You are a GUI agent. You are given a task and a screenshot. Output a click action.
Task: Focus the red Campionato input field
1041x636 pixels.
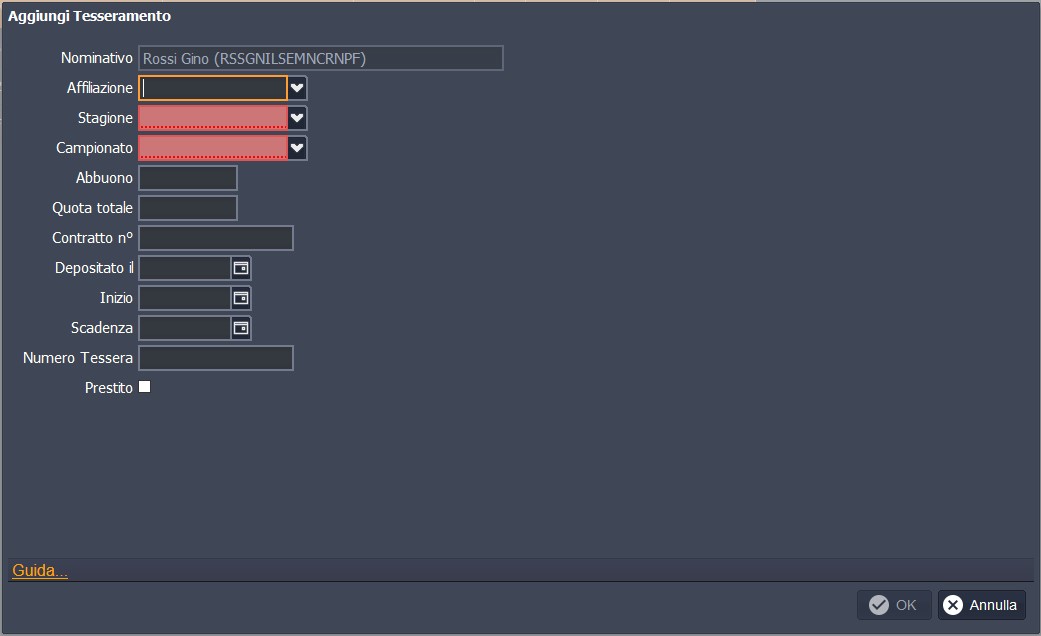tap(213, 148)
